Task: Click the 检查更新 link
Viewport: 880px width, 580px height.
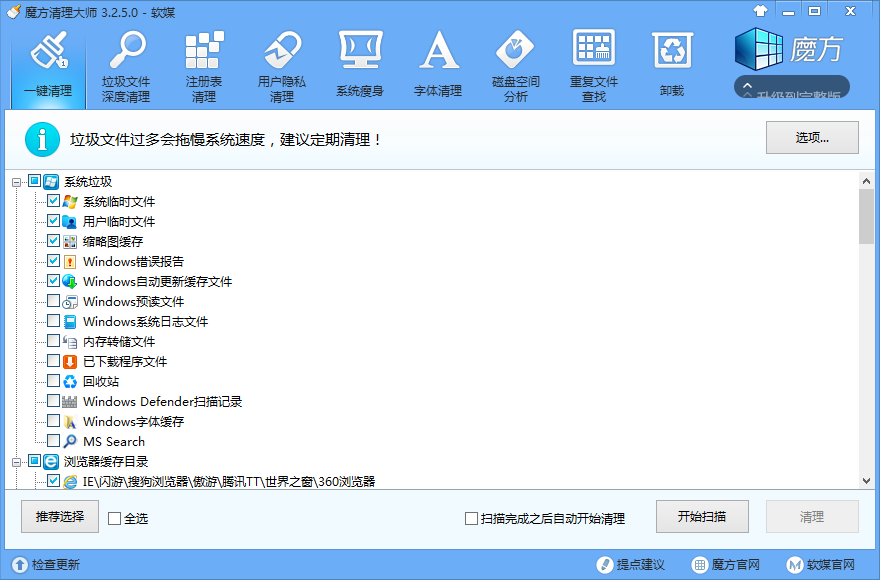Action: point(46,565)
